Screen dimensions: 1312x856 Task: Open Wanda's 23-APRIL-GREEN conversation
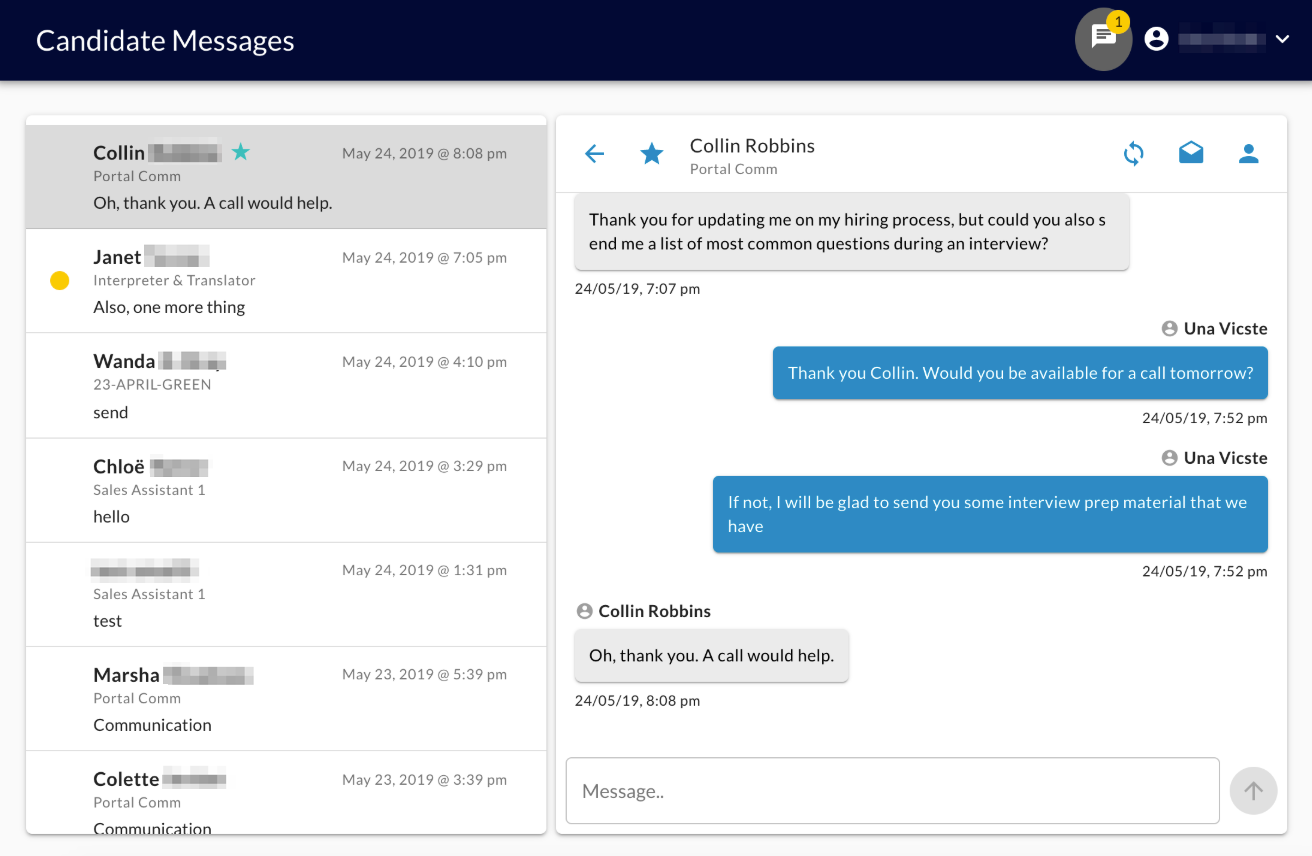[x=286, y=385]
